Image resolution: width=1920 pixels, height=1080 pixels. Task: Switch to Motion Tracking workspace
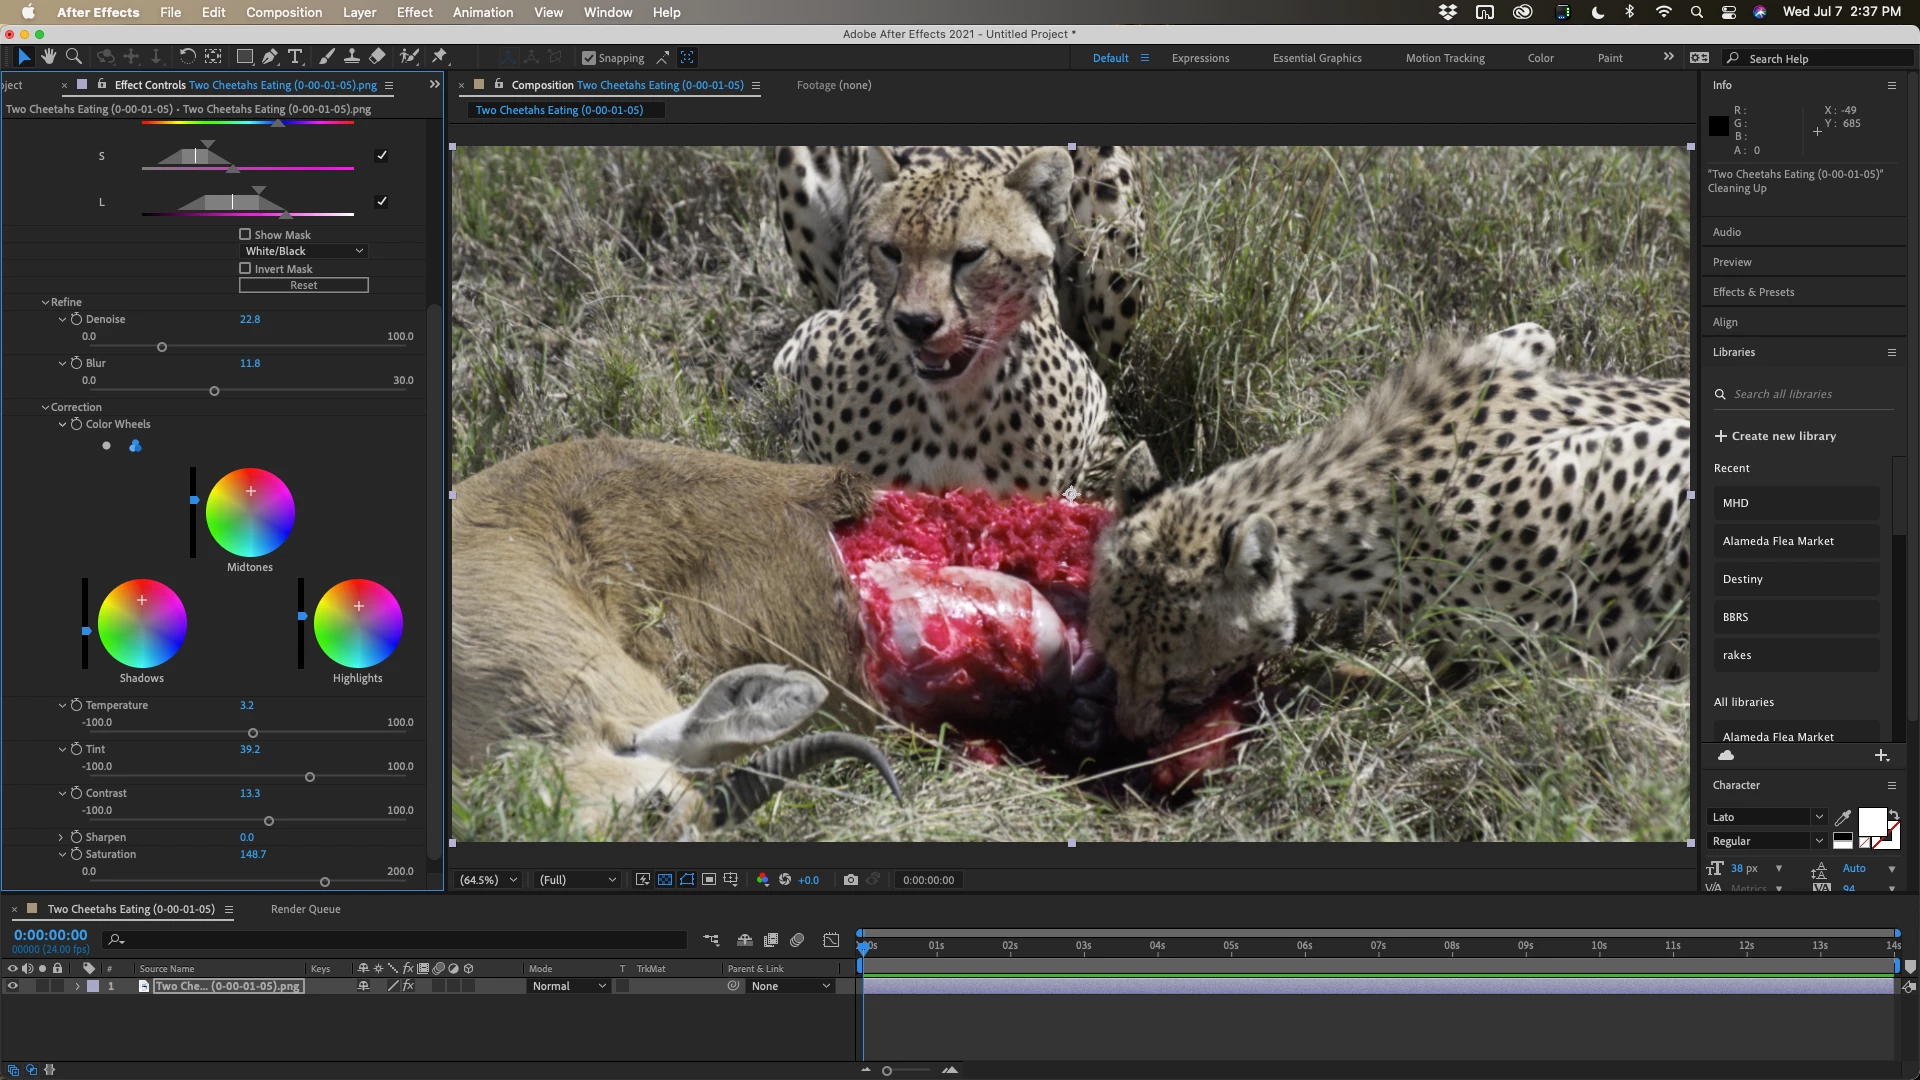(x=1444, y=58)
